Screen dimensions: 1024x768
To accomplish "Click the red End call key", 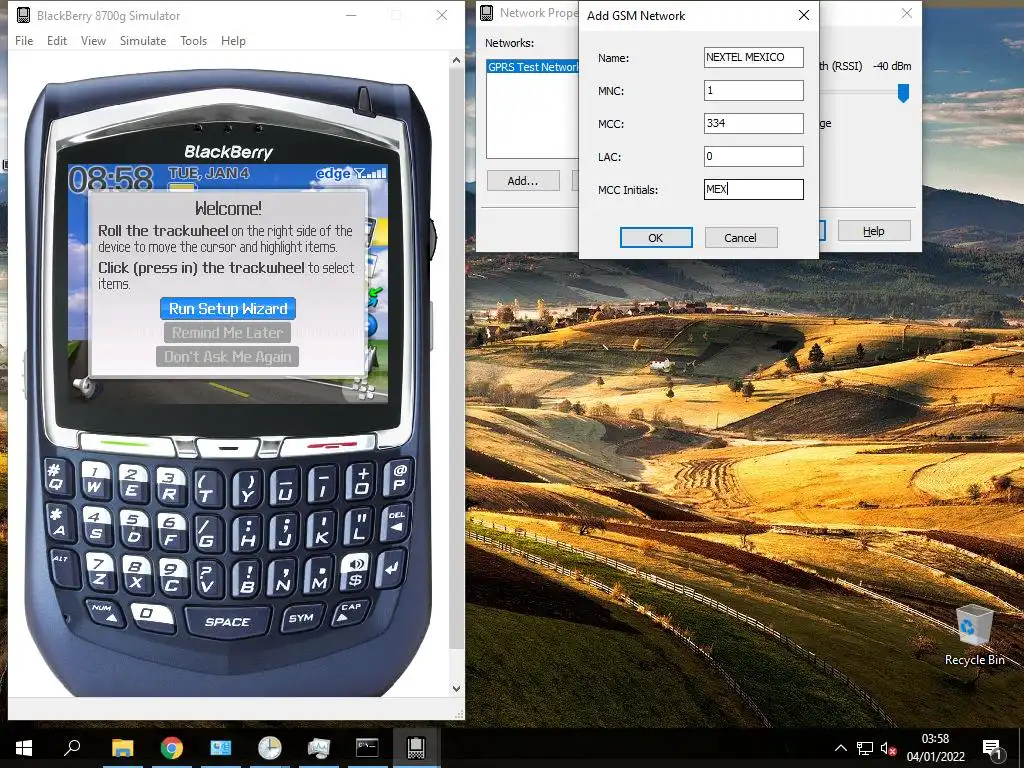I will point(330,446).
